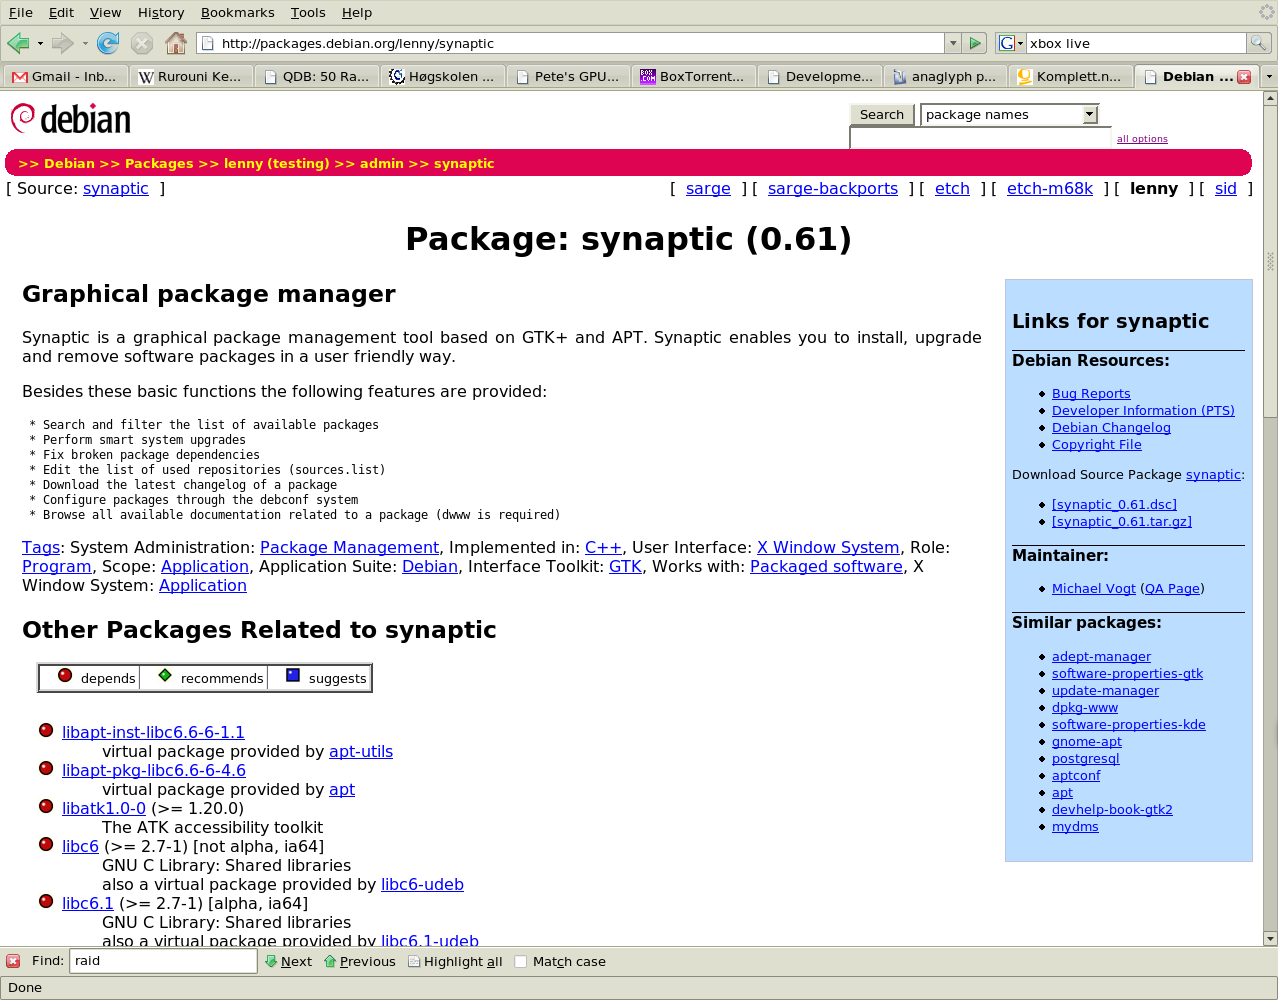Click the Komplett tab favicon
The height and width of the screenshot is (1000, 1278).
click(x=1025, y=76)
